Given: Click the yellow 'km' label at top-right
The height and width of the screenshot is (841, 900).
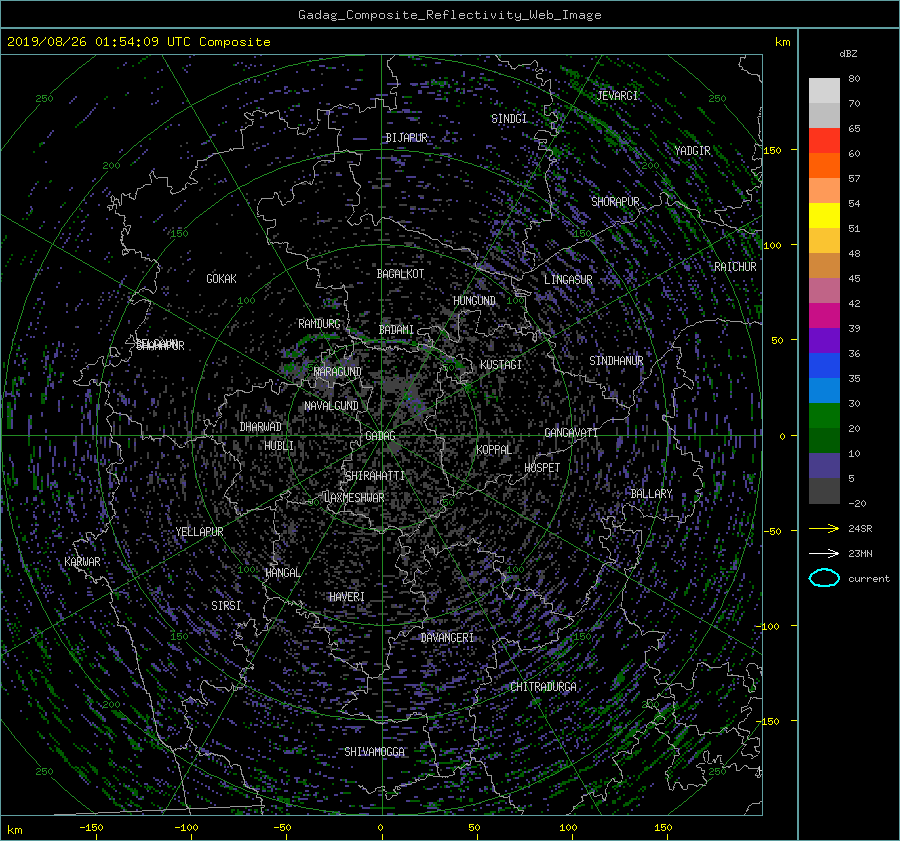Looking at the screenshot, I should pos(782,42).
